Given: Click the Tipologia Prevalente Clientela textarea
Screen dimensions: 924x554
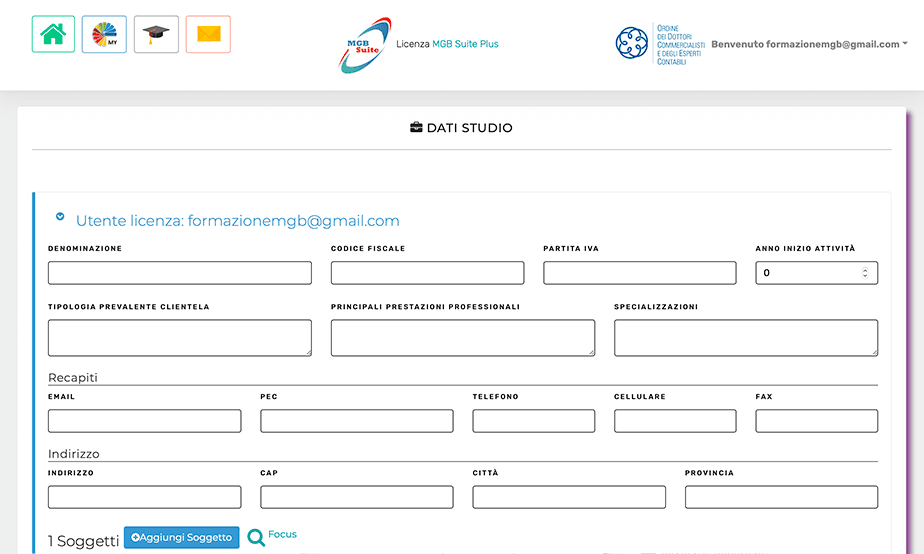Looking at the screenshot, I should pos(180,338).
